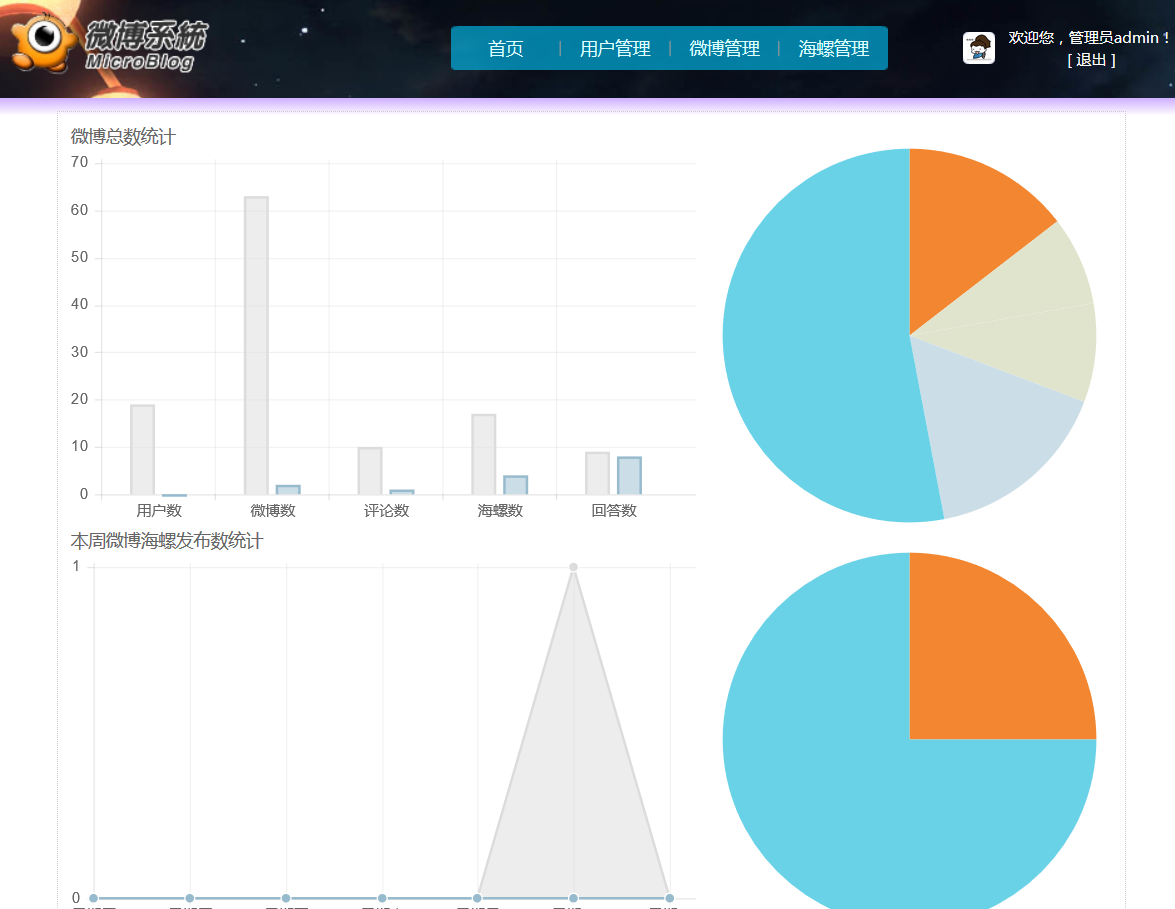
Task: Click the MicroBlog mascot logo icon
Action: point(43,41)
